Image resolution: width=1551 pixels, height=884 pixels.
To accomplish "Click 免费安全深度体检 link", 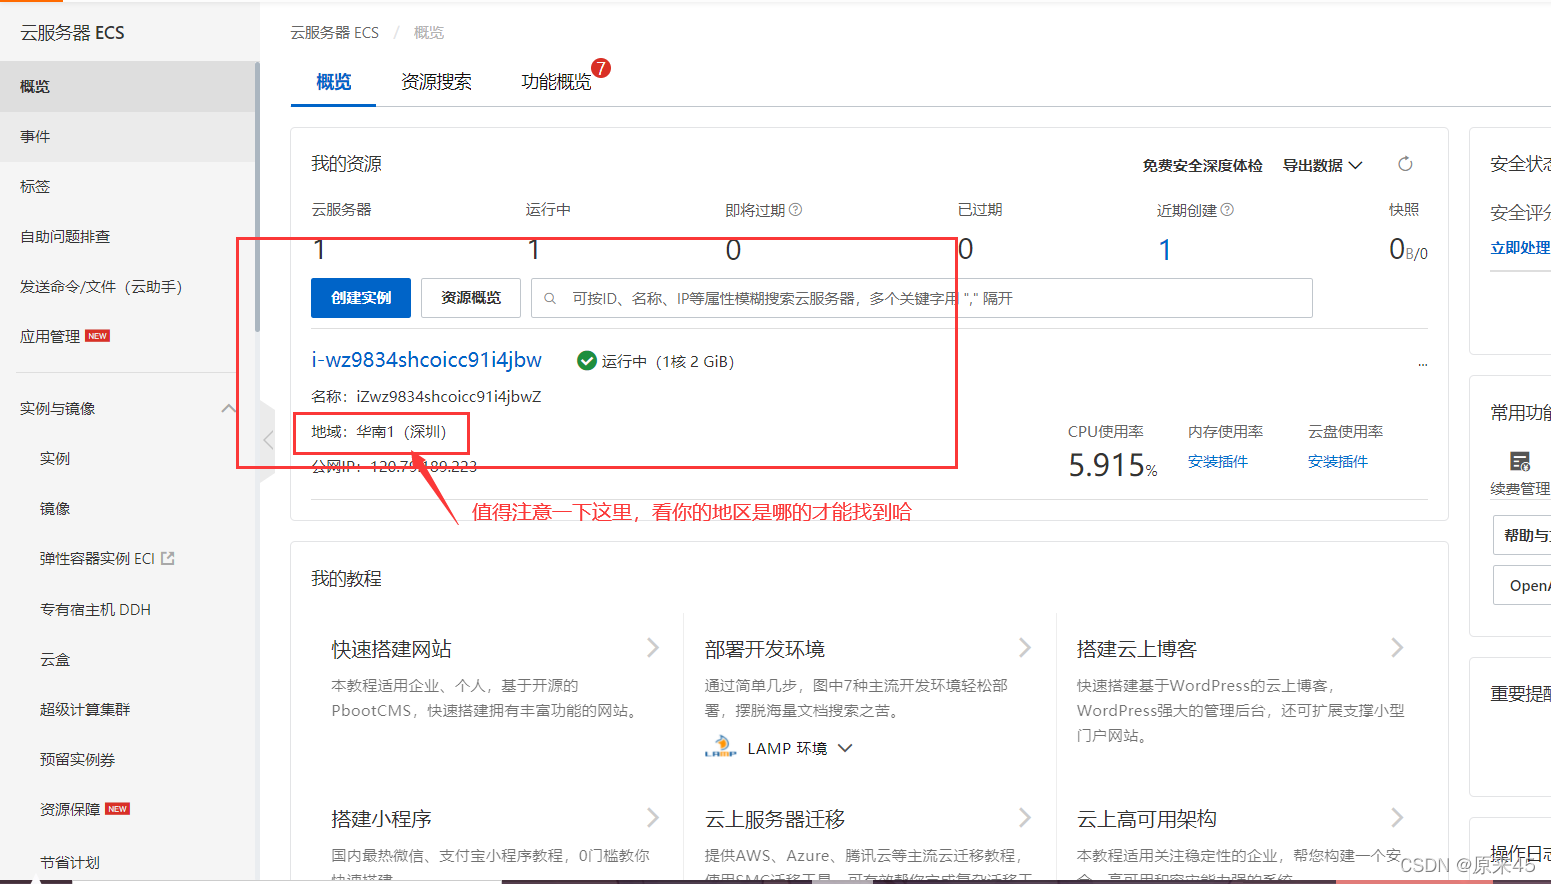I will point(1202,166).
